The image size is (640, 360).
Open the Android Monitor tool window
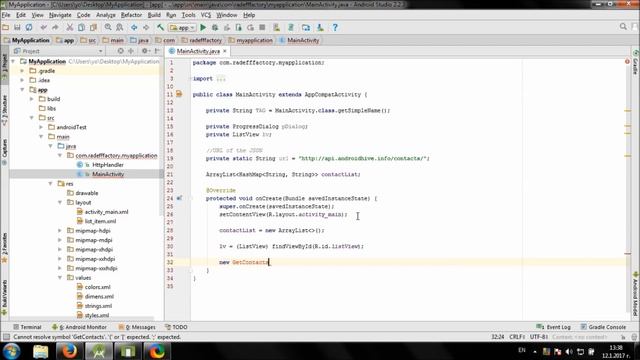(79, 327)
